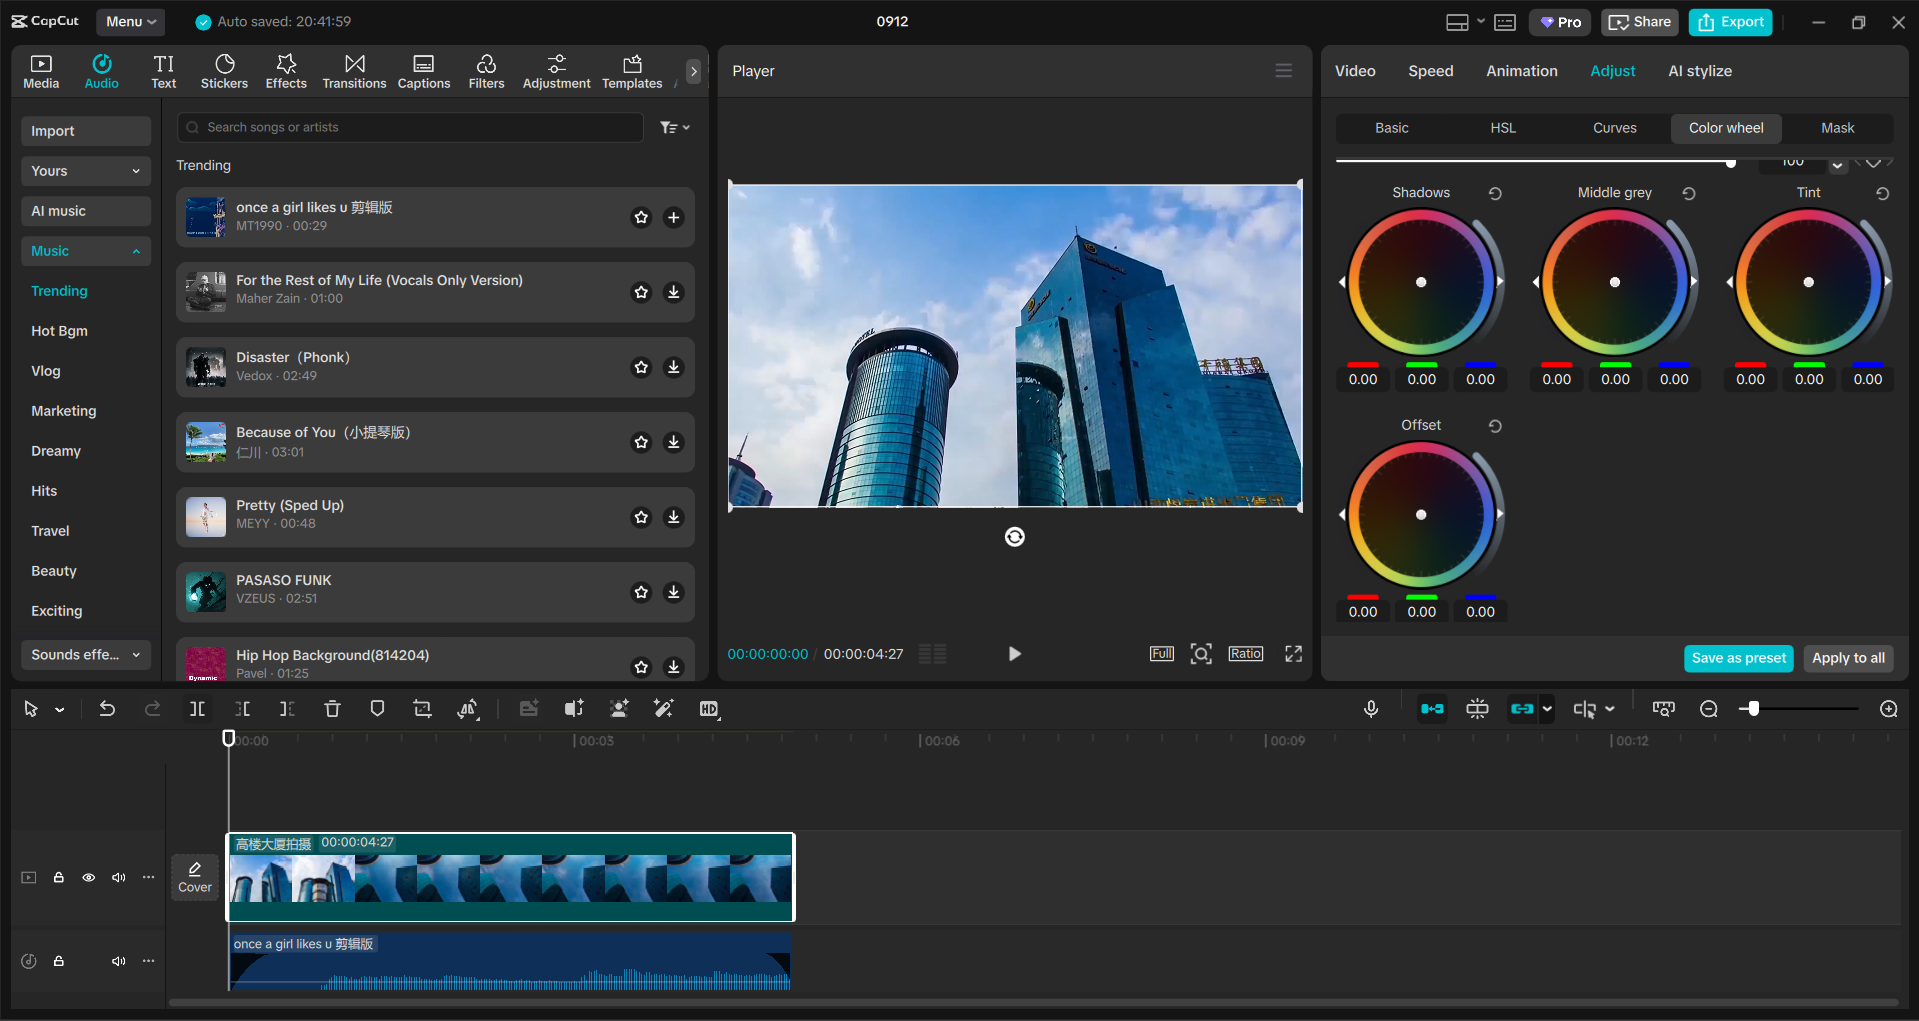
Task: Open the Effects panel
Action: pyautogui.click(x=286, y=70)
